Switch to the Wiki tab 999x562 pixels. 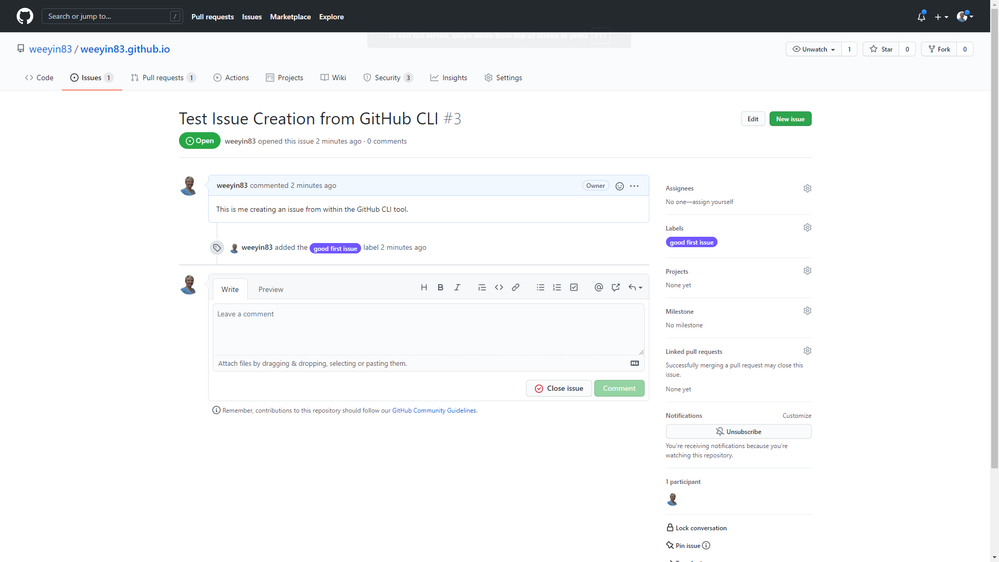point(333,78)
